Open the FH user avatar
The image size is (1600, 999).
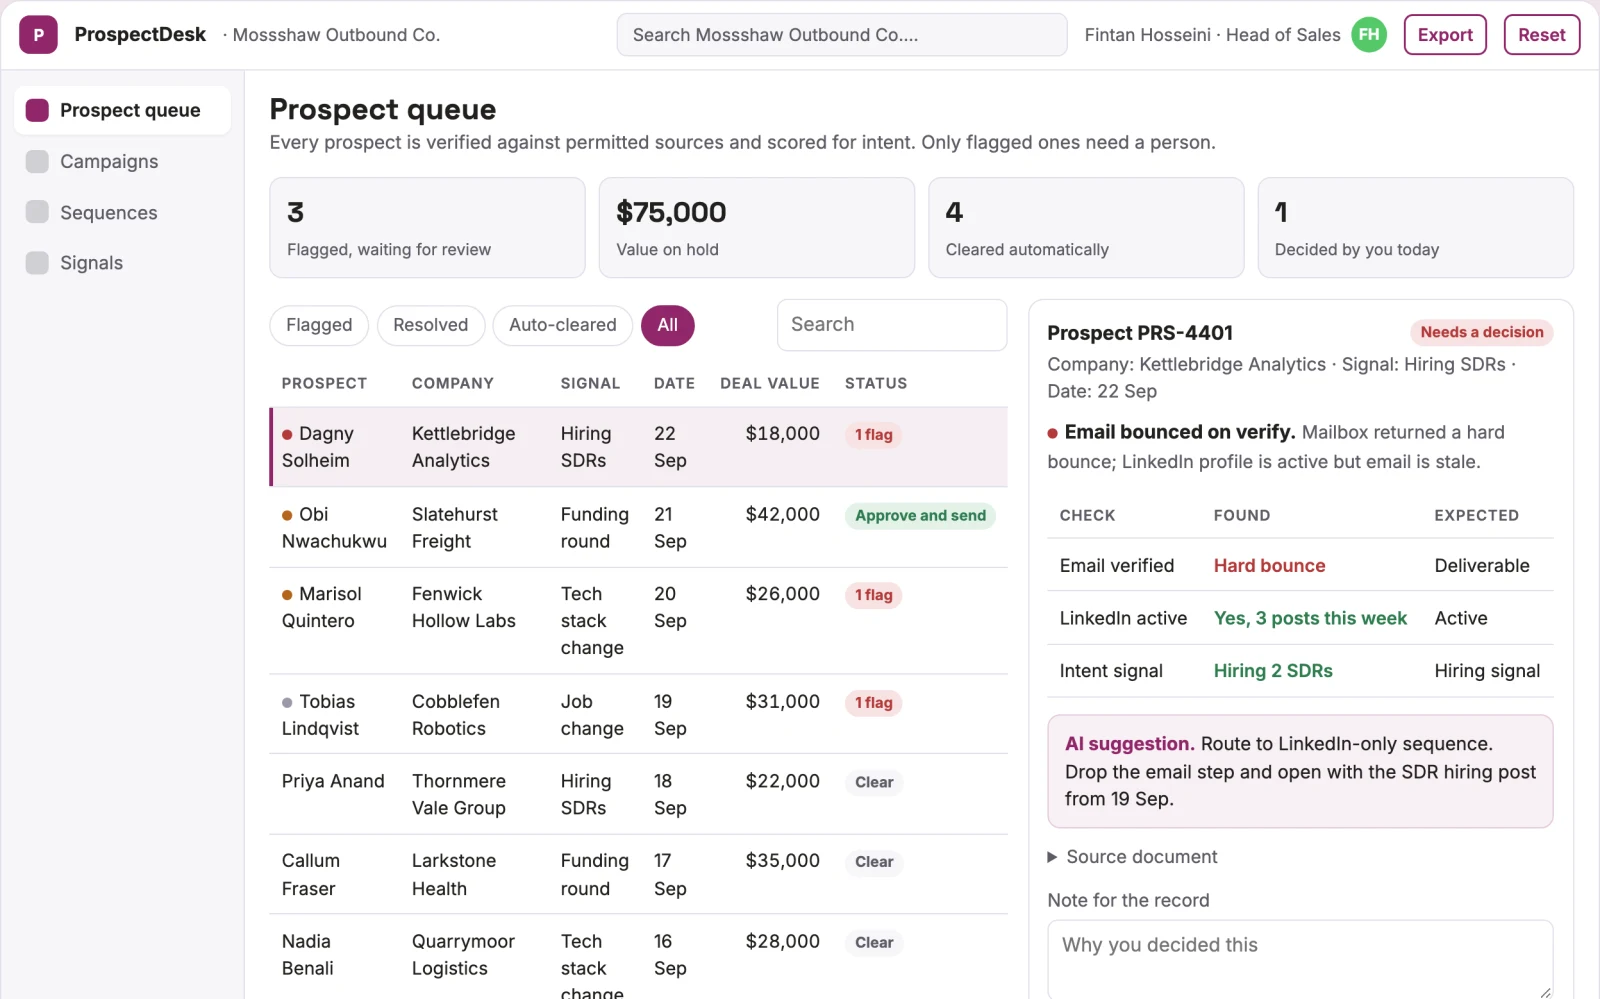[x=1369, y=35]
